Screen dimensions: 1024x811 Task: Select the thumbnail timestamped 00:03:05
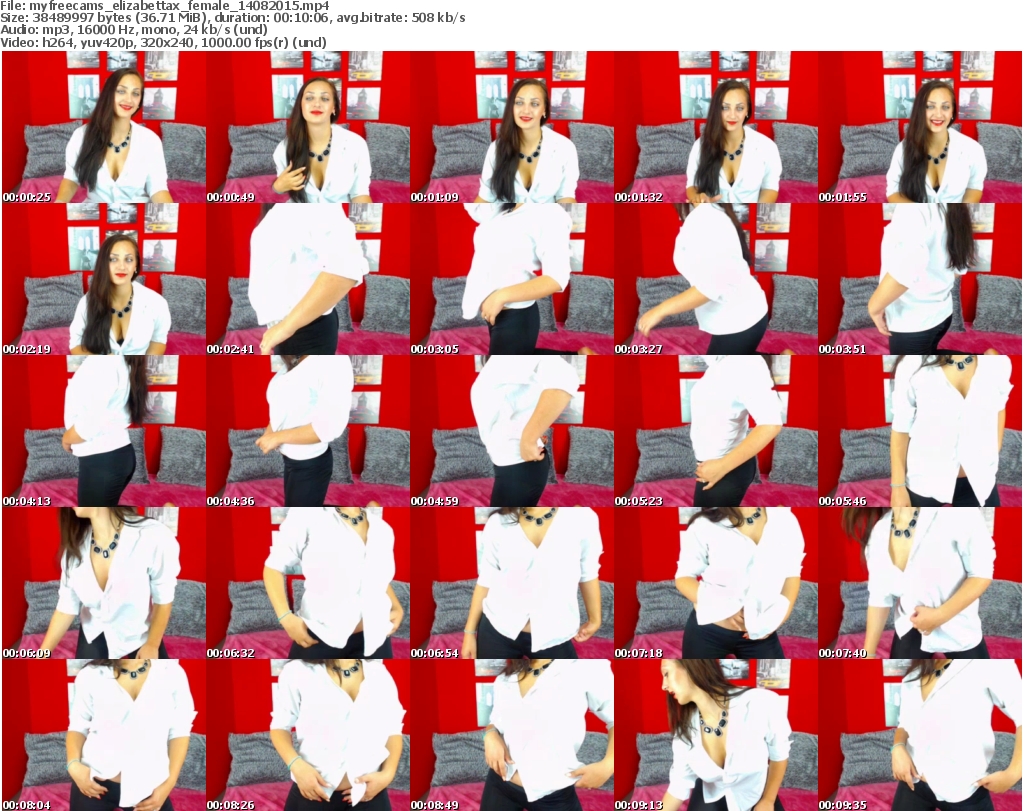point(512,279)
